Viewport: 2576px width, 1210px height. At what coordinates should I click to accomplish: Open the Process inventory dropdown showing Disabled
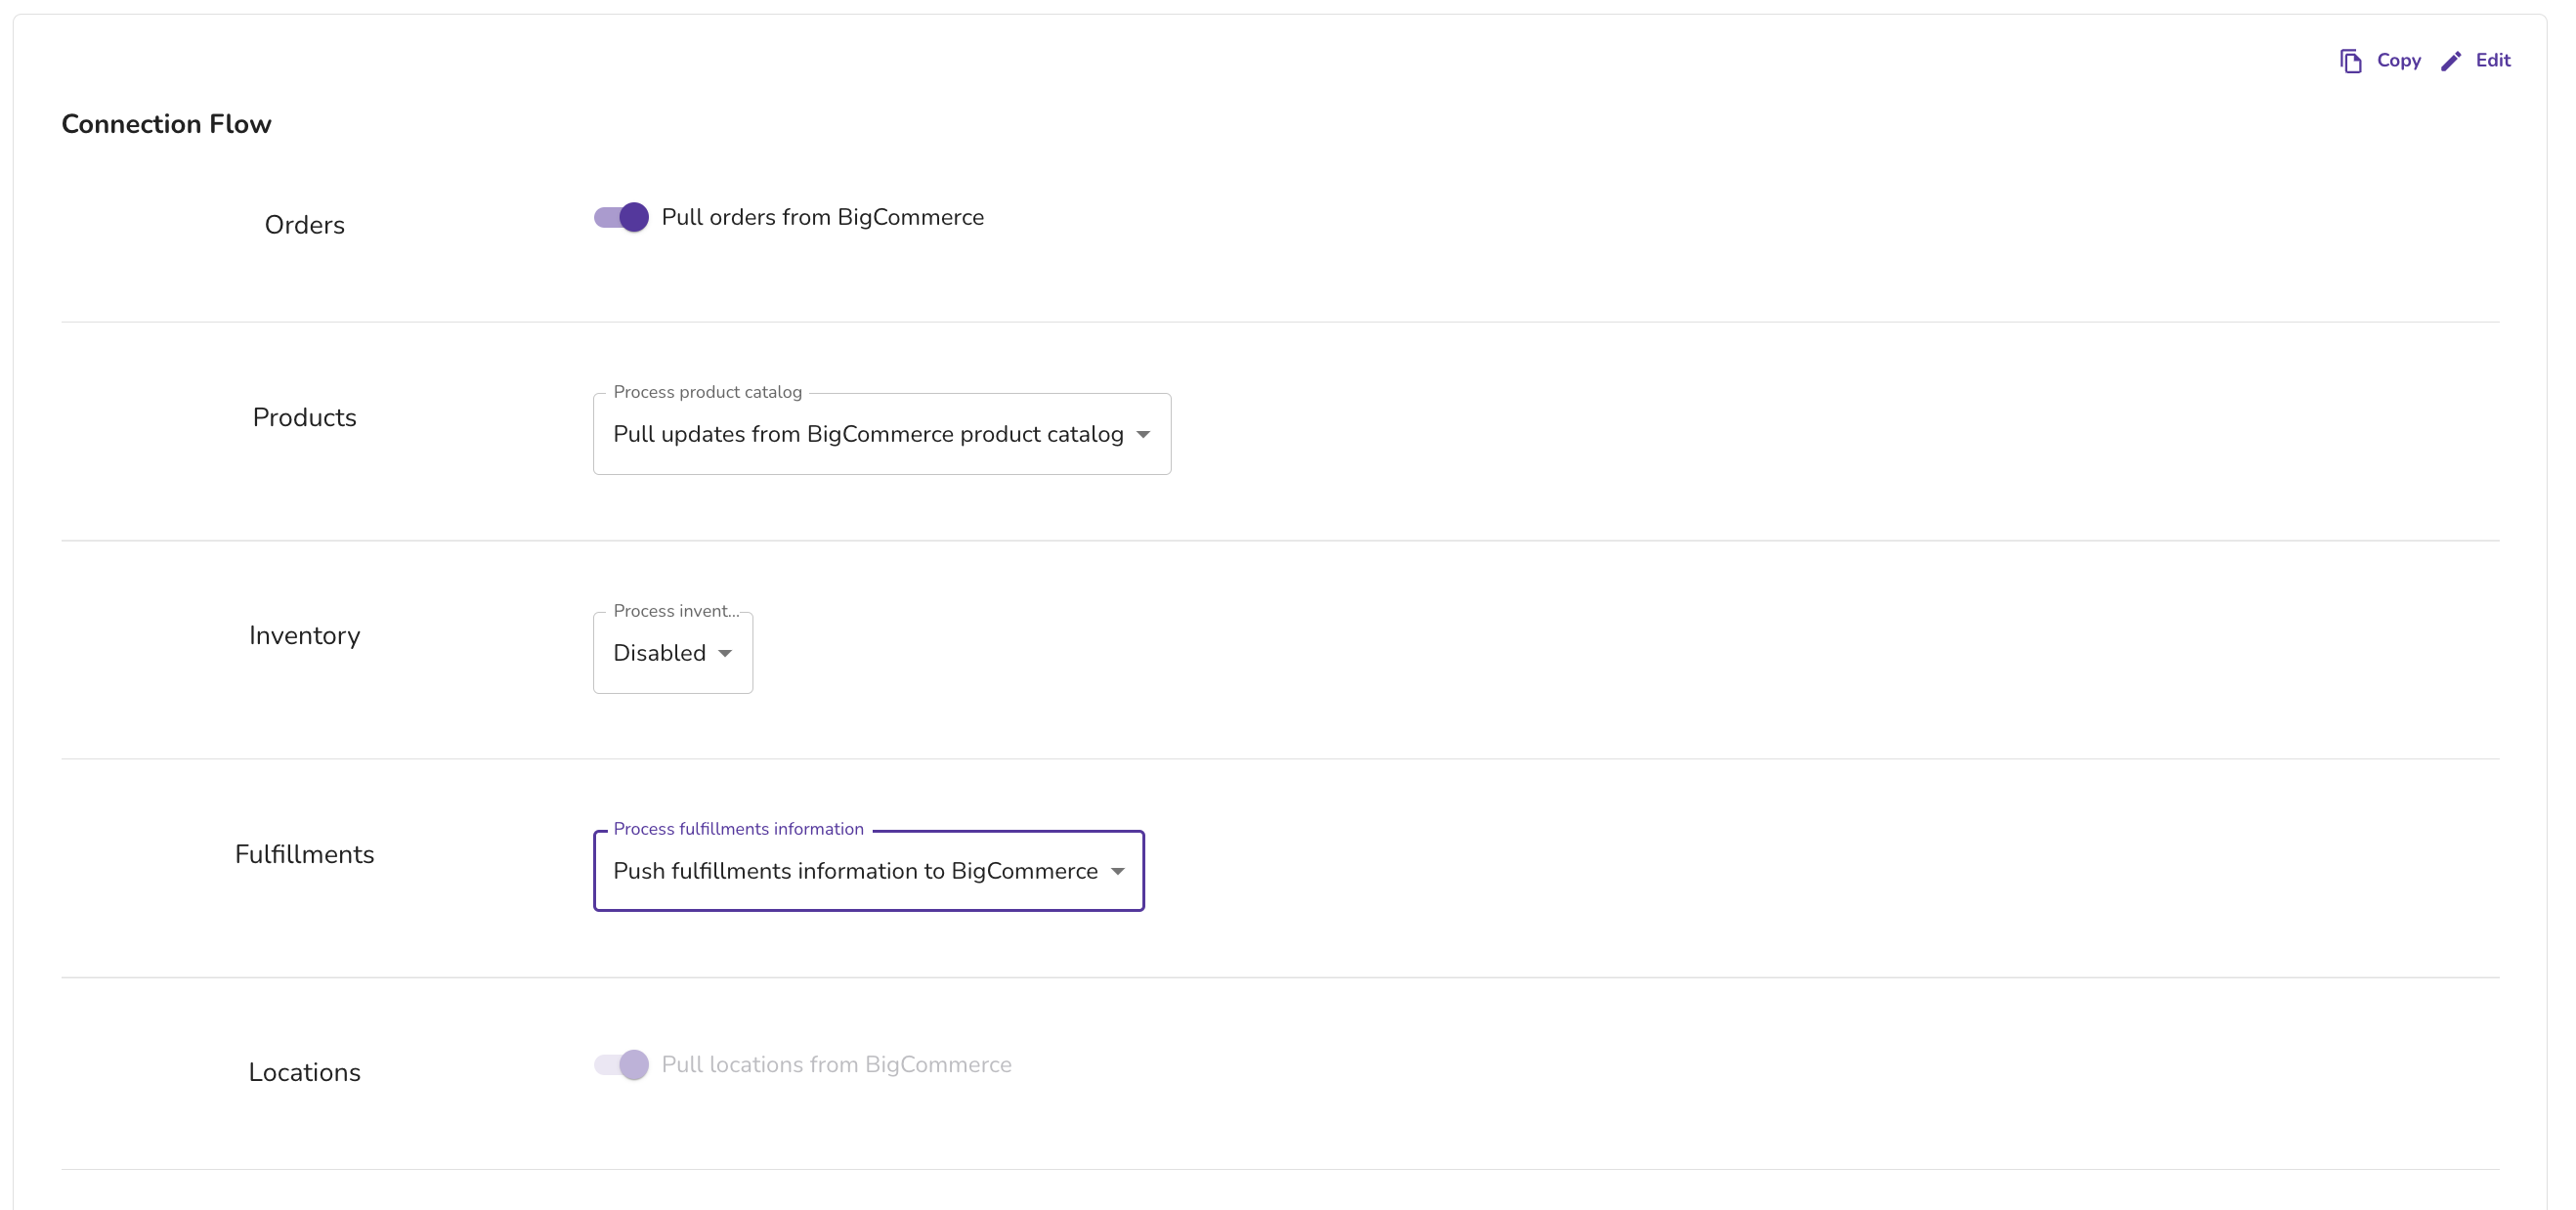(x=671, y=653)
